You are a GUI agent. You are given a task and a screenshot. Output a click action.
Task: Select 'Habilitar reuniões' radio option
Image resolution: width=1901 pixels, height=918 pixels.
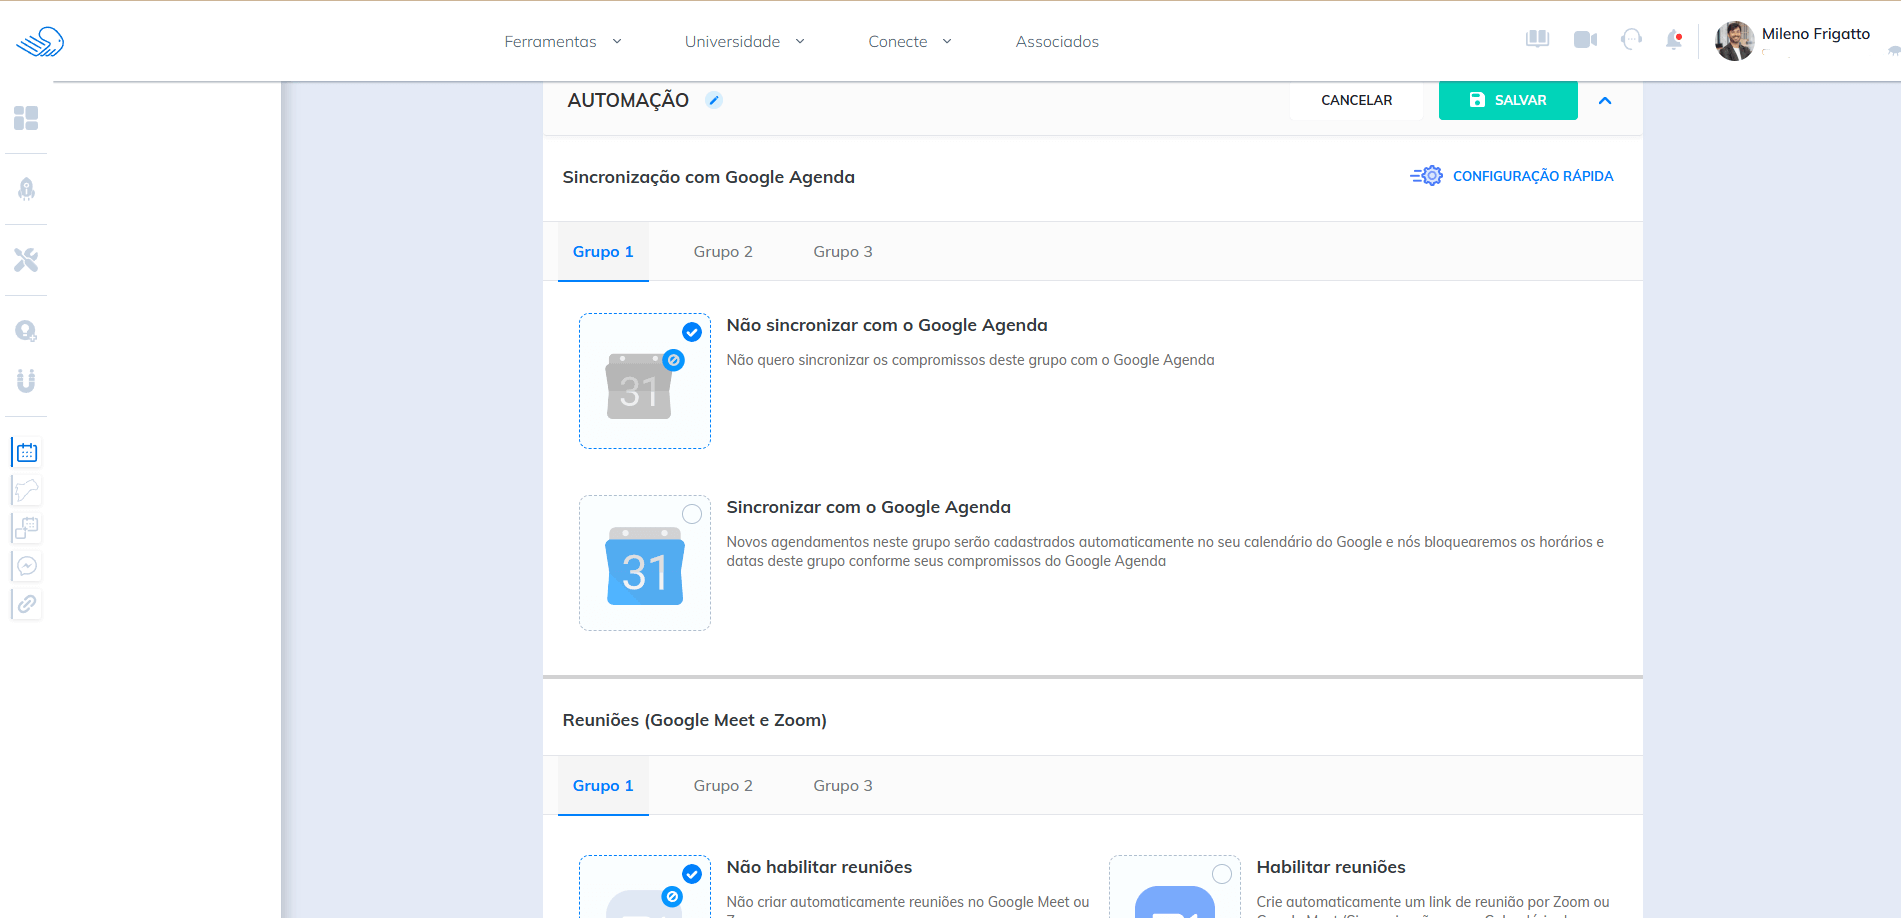coord(1221,874)
